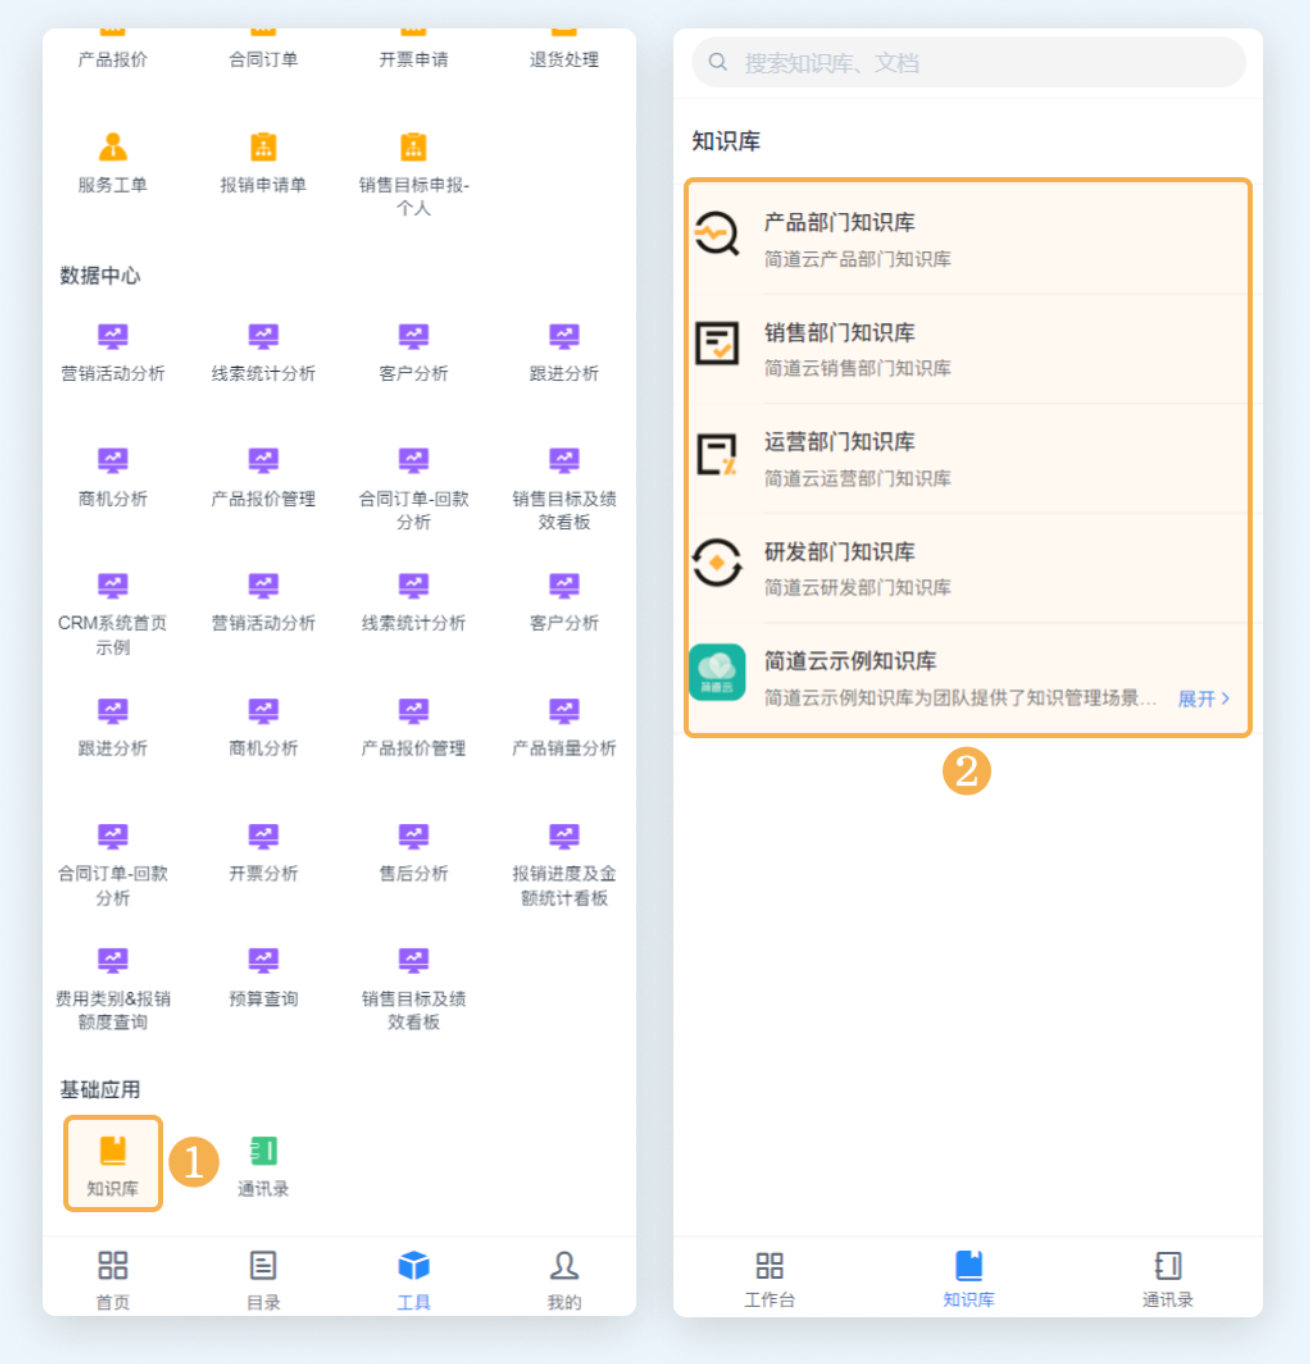This screenshot has height=1364, width=1310.
Task: Switch to the 目录 tab
Action: 263,1279
